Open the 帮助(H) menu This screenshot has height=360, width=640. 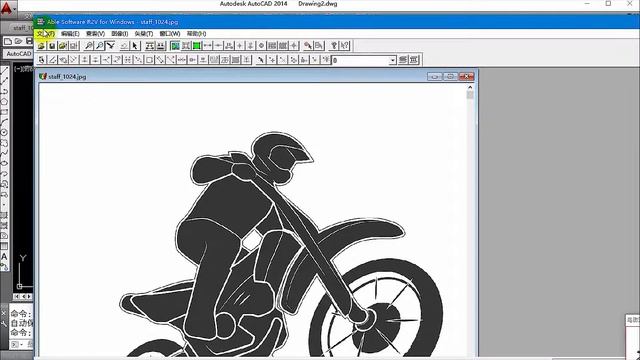(196, 33)
